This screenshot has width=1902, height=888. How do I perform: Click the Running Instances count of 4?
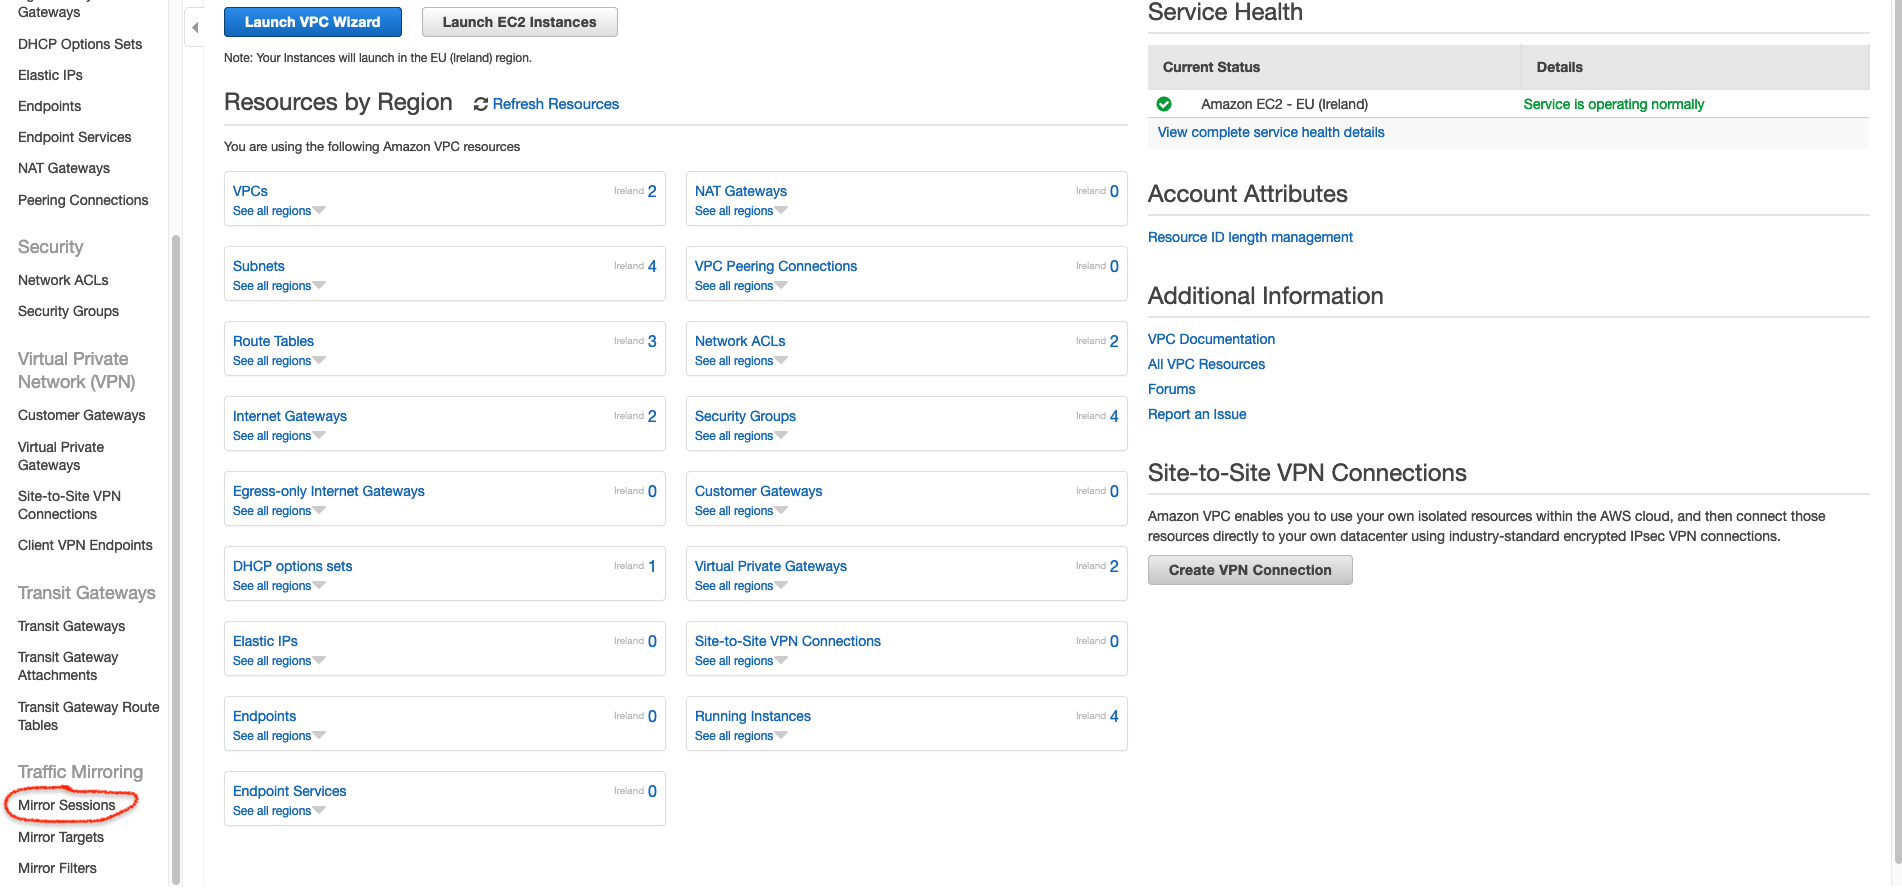point(1114,716)
